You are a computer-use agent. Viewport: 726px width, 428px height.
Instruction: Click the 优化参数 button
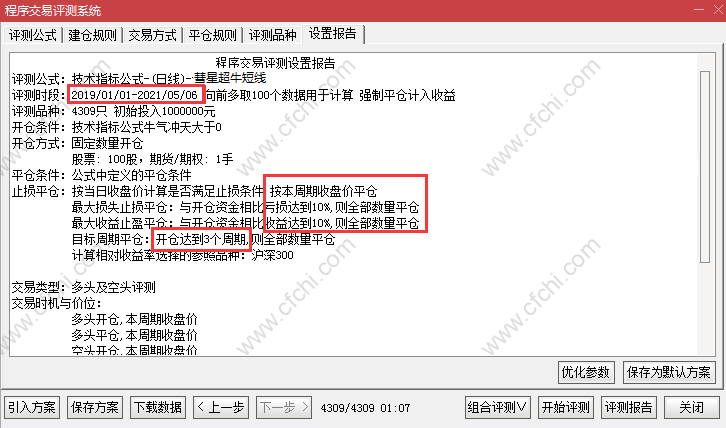coord(586,372)
